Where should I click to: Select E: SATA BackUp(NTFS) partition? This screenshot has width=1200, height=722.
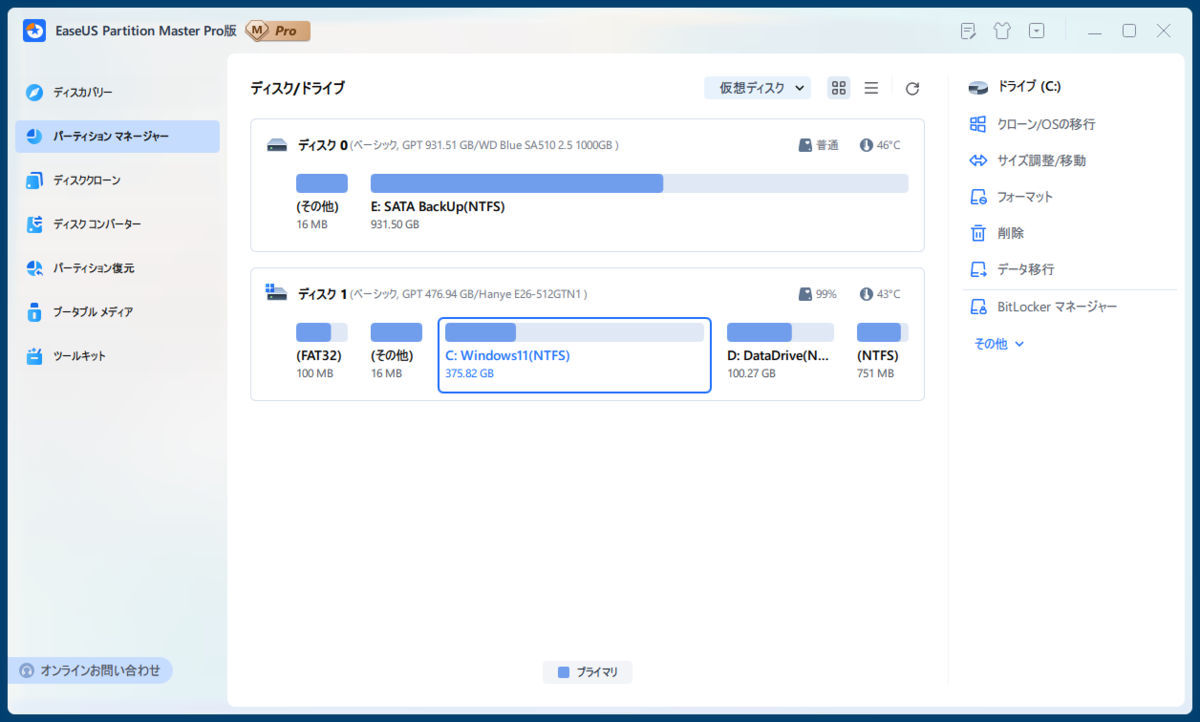click(x=640, y=201)
